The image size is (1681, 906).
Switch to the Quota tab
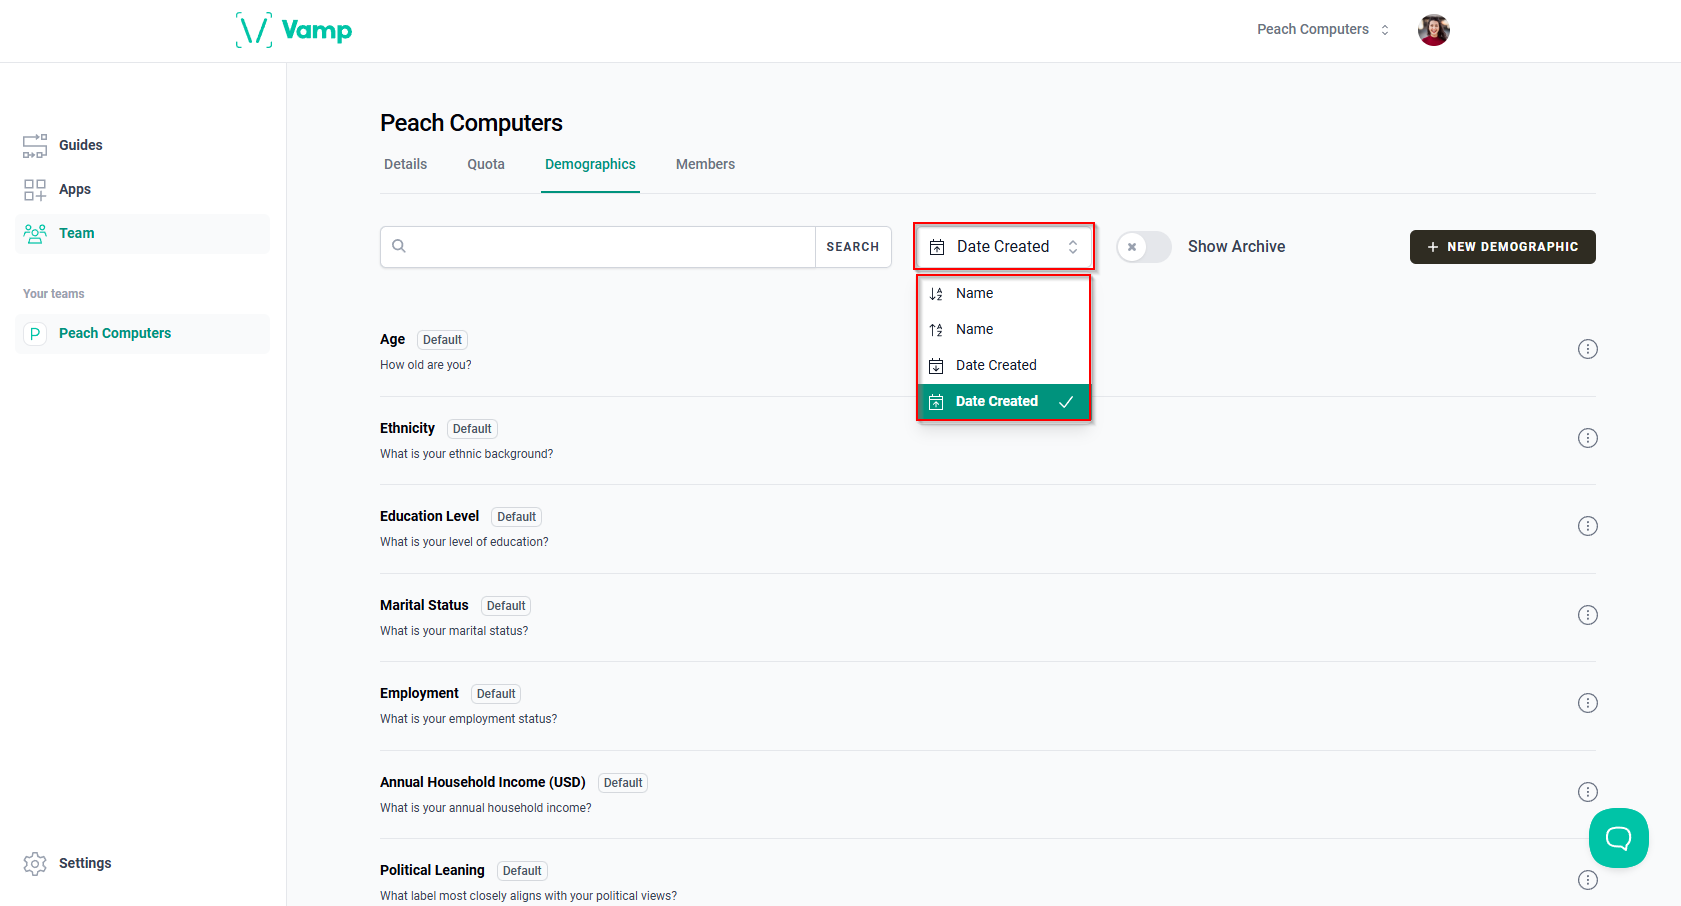click(x=486, y=164)
